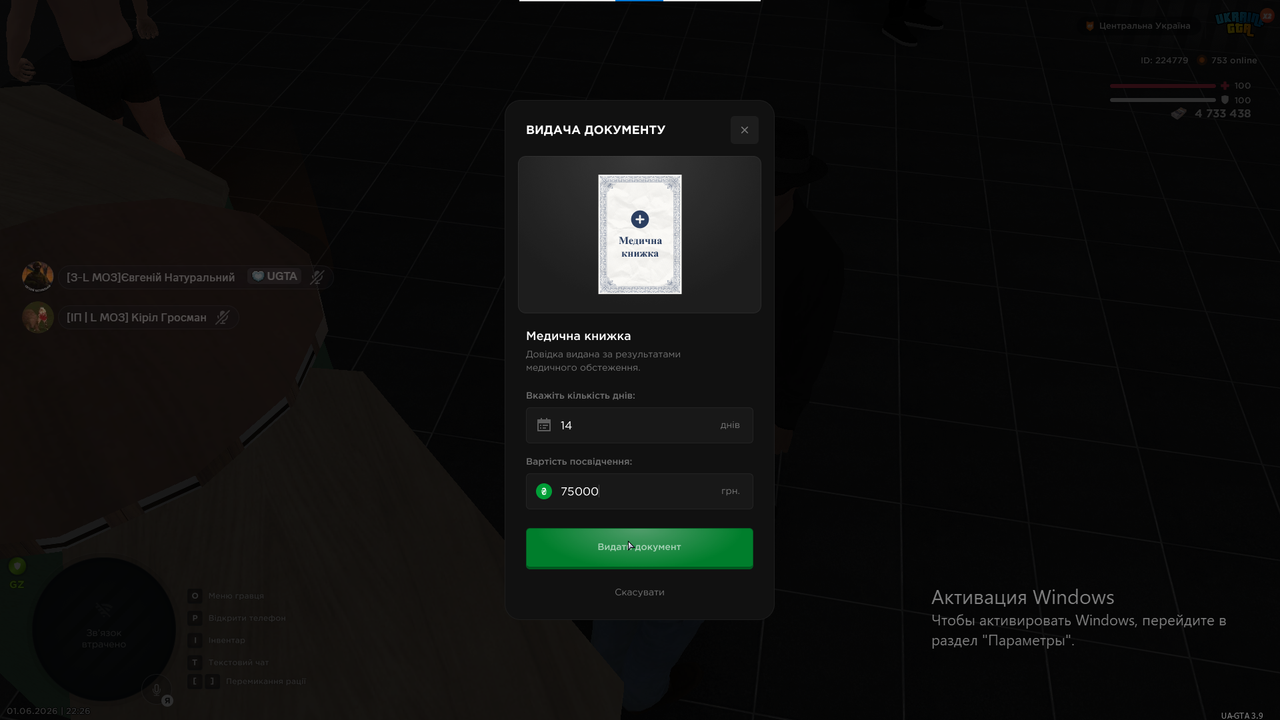Click the I key hint icon
Image resolution: width=1280 pixels, height=720 pixels.
pos(195,640)
